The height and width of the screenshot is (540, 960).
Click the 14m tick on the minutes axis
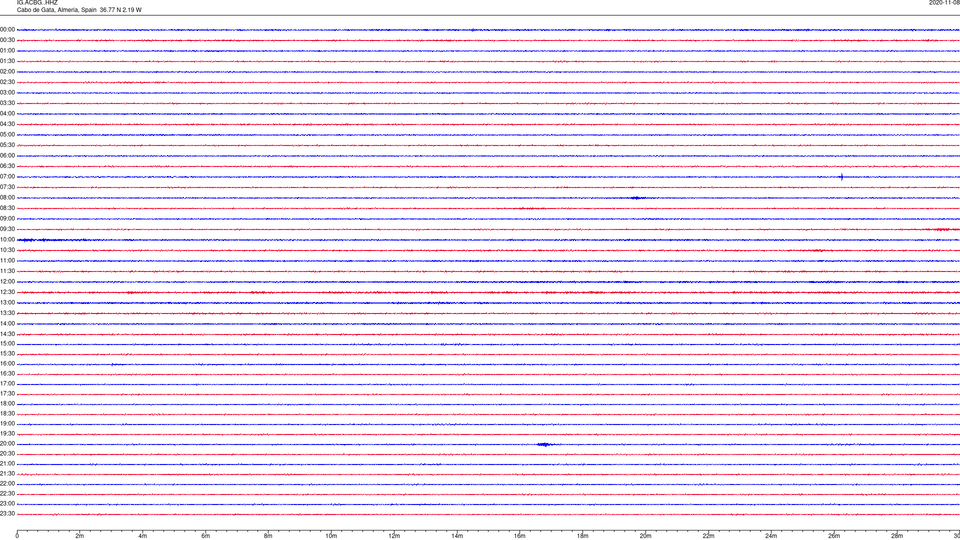(457, 536)
